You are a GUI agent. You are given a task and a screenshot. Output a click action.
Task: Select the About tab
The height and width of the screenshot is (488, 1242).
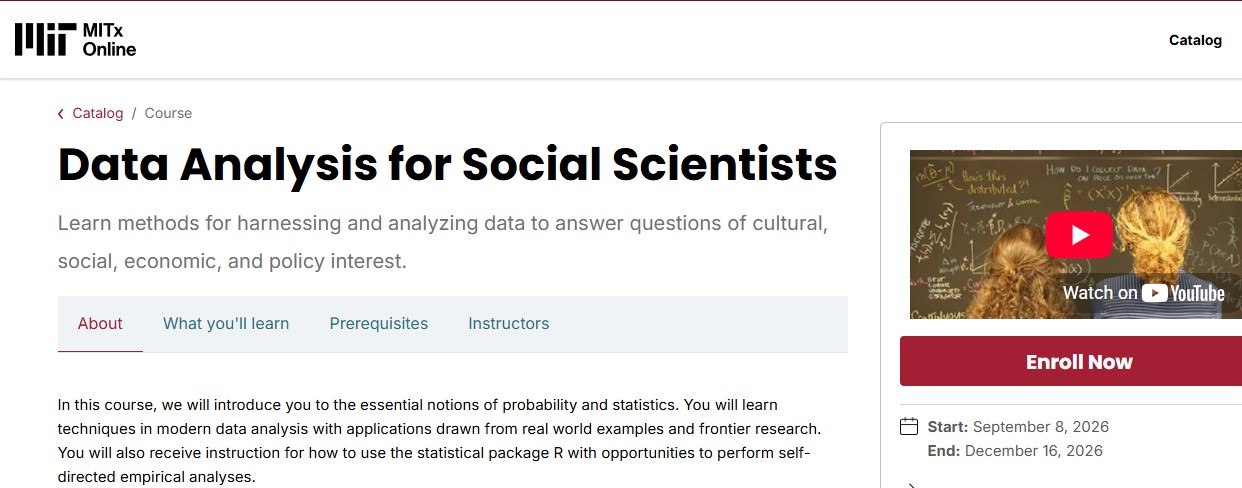click(100, 324)
